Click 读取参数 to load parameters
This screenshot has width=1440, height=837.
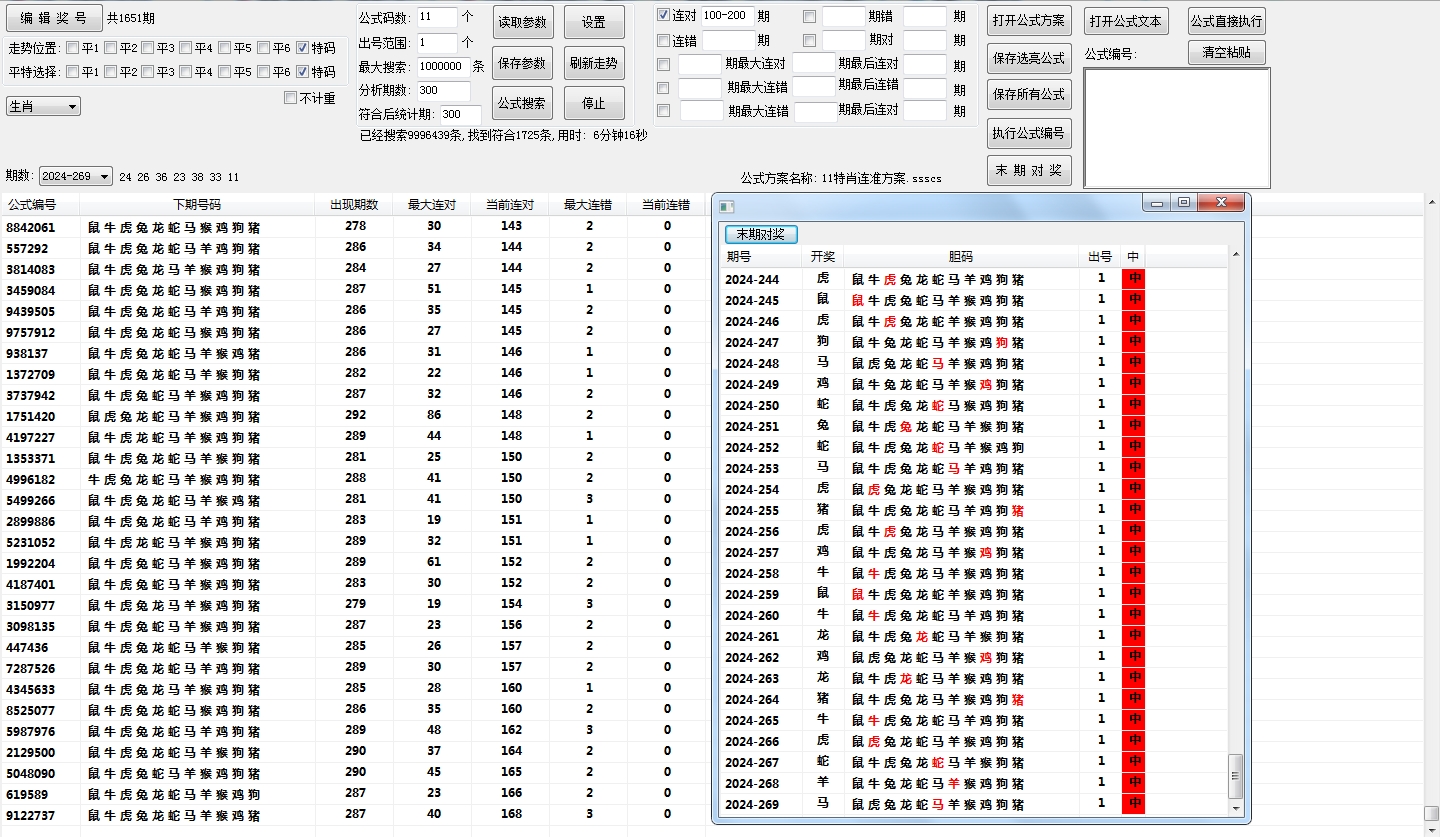tap(522, 22)
